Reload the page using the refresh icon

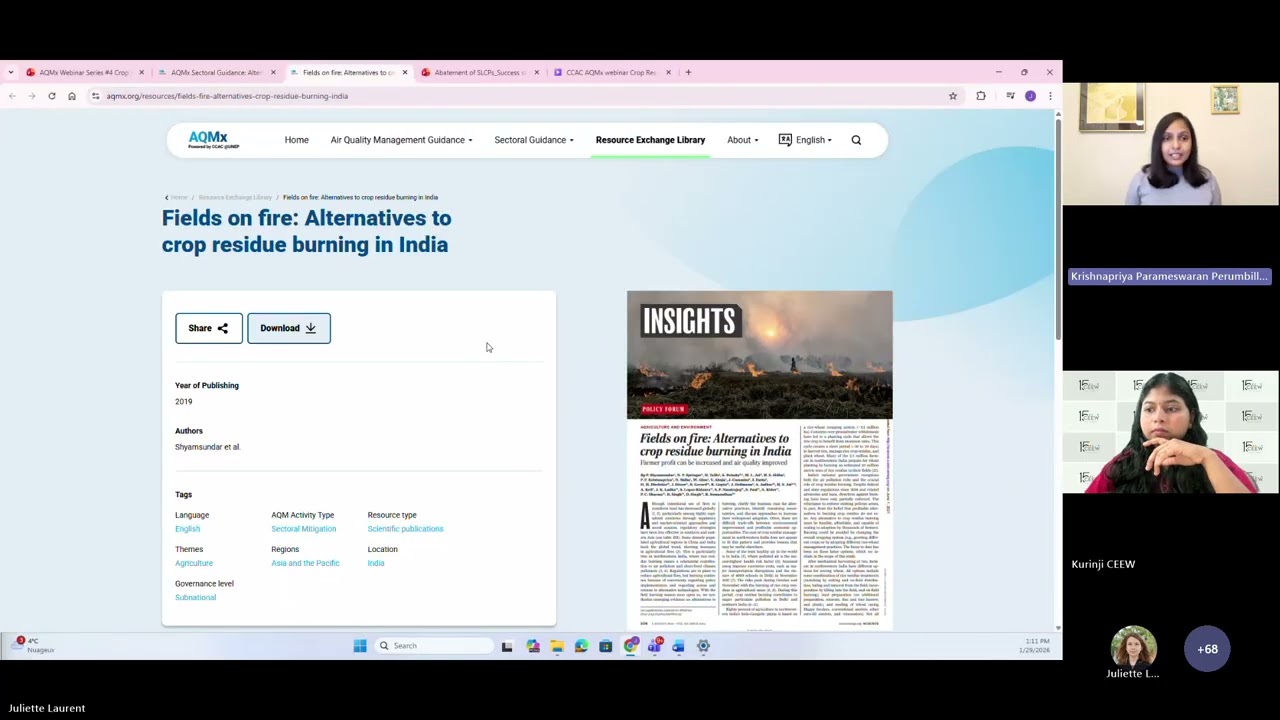click(52, 96)
